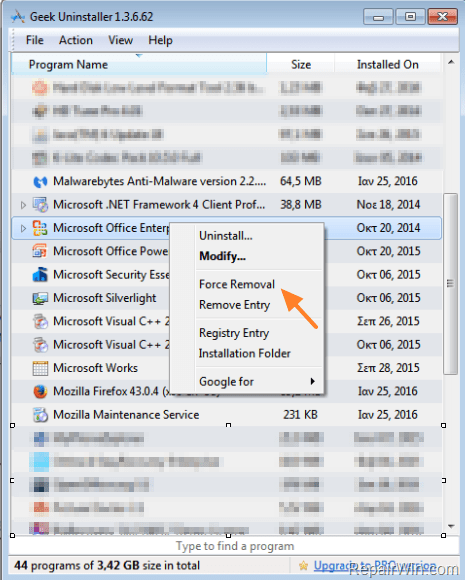The image size is (465, 580).
Task: Open the Google for submenu arrow
Action: [x=313, y=381]
